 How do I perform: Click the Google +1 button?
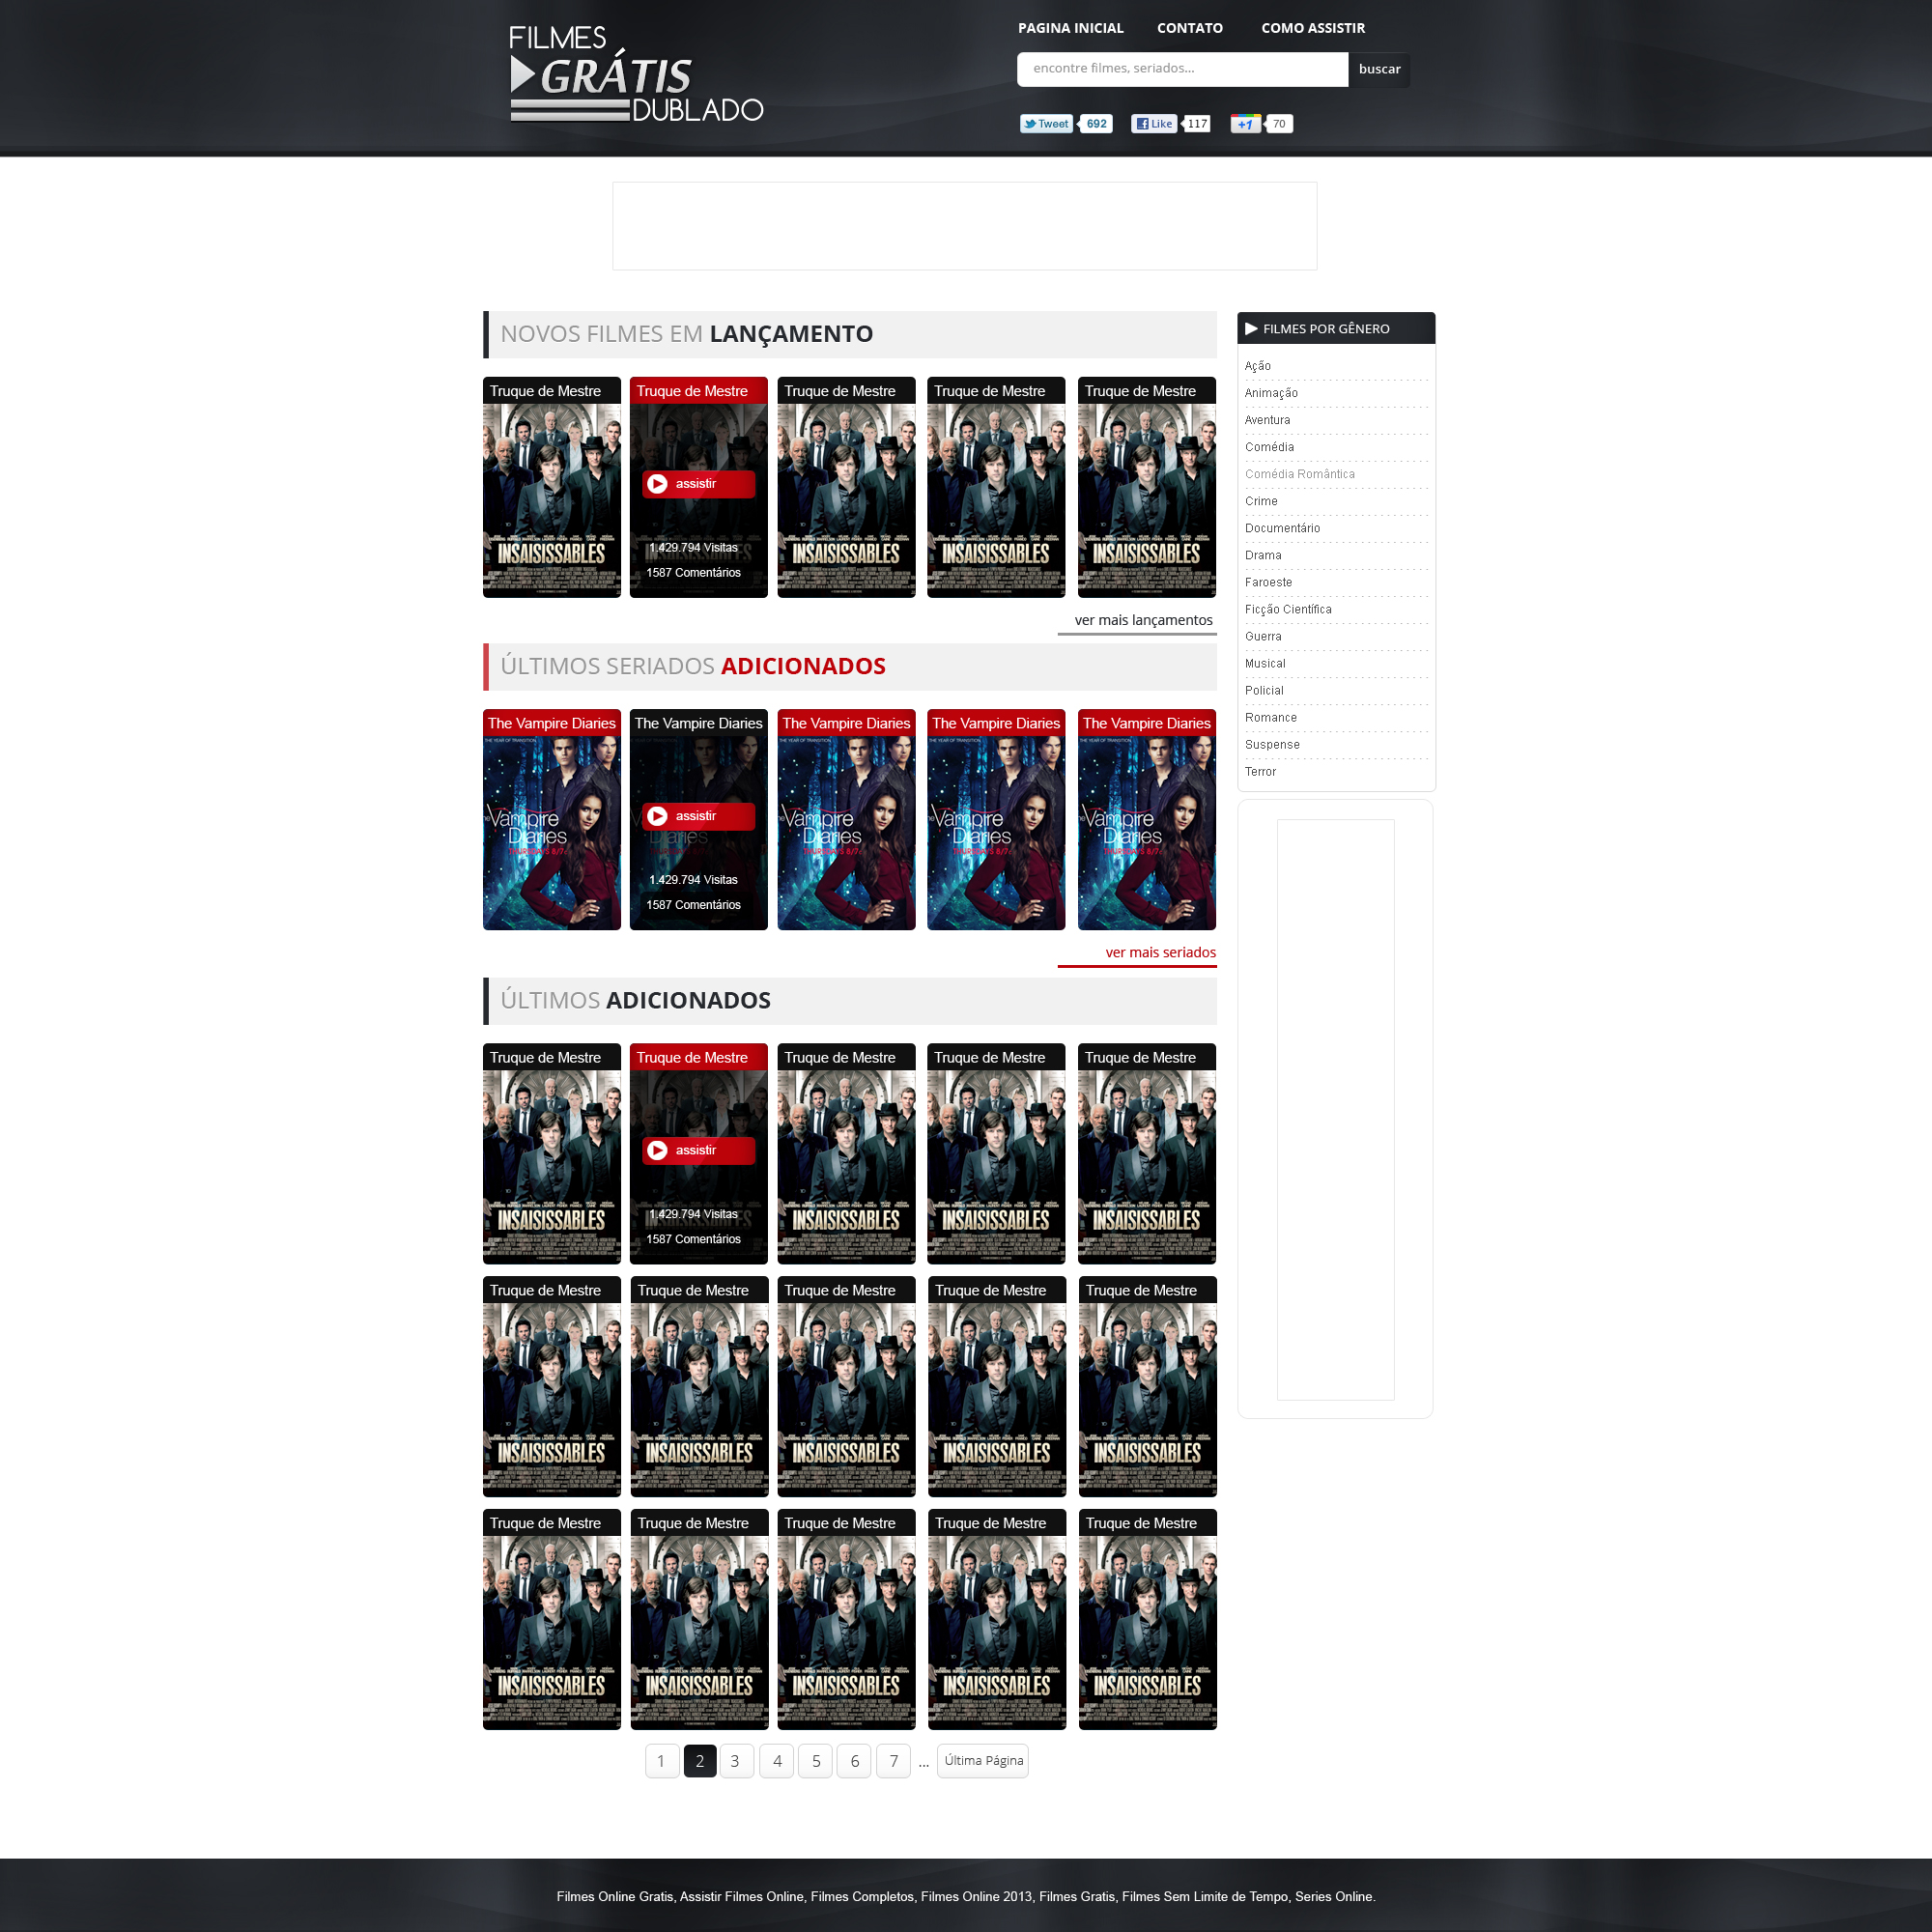[1245, 124]
